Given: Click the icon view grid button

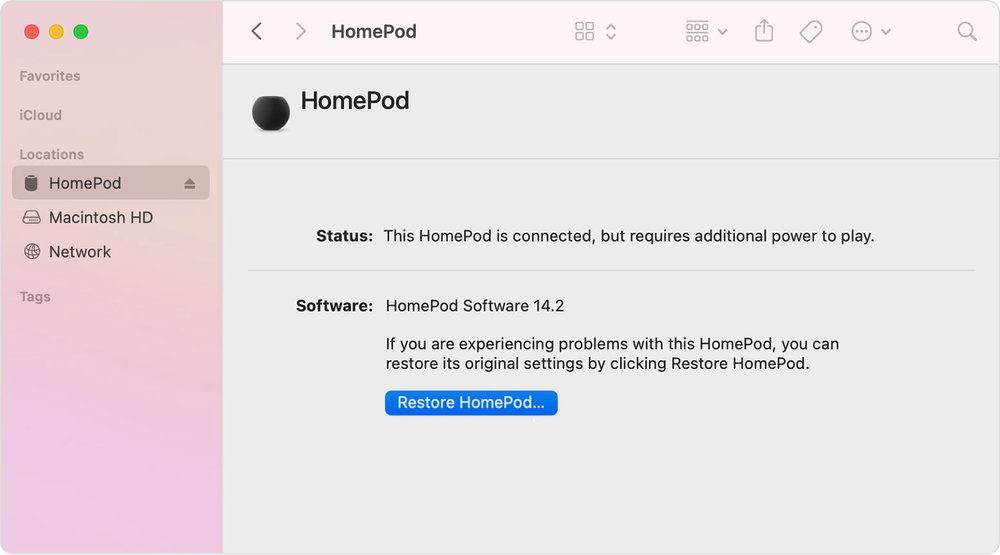Looking at the screenshot, I should pos(585,32).
